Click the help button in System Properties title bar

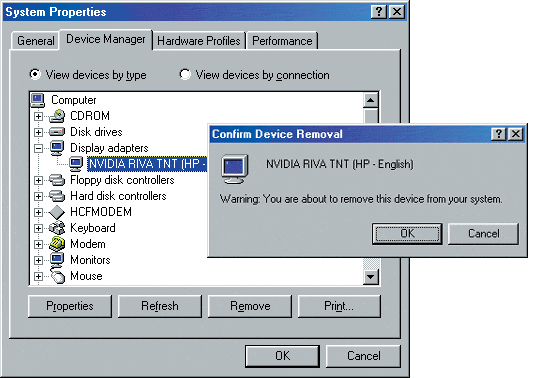click(x=378, y=12)
